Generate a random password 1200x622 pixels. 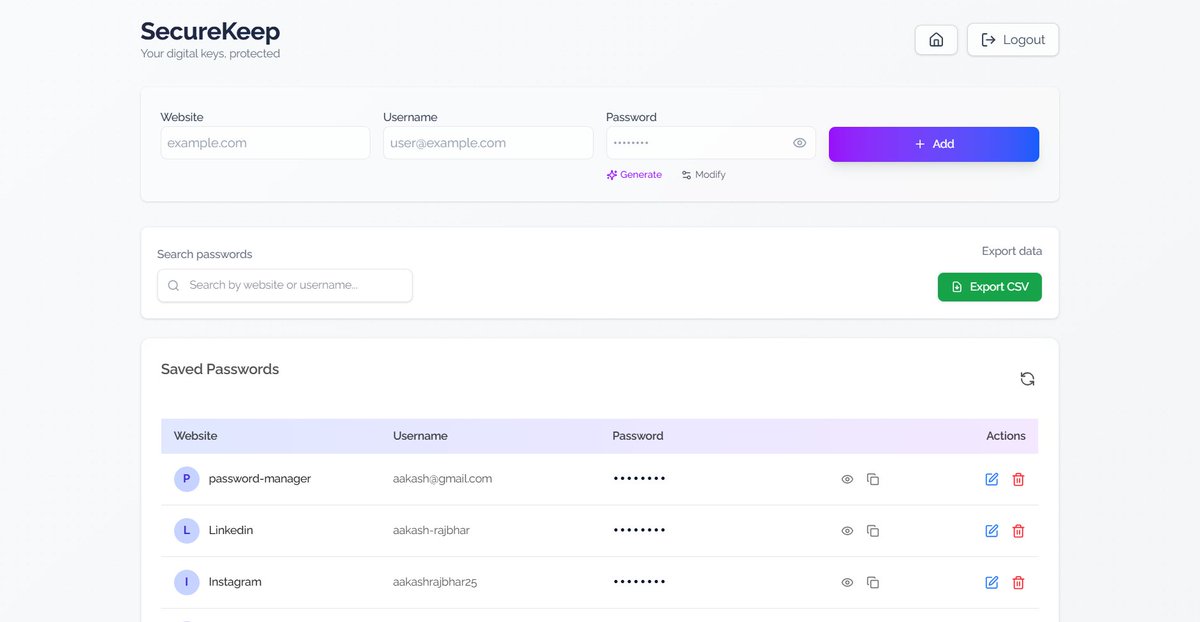[634, 175]
